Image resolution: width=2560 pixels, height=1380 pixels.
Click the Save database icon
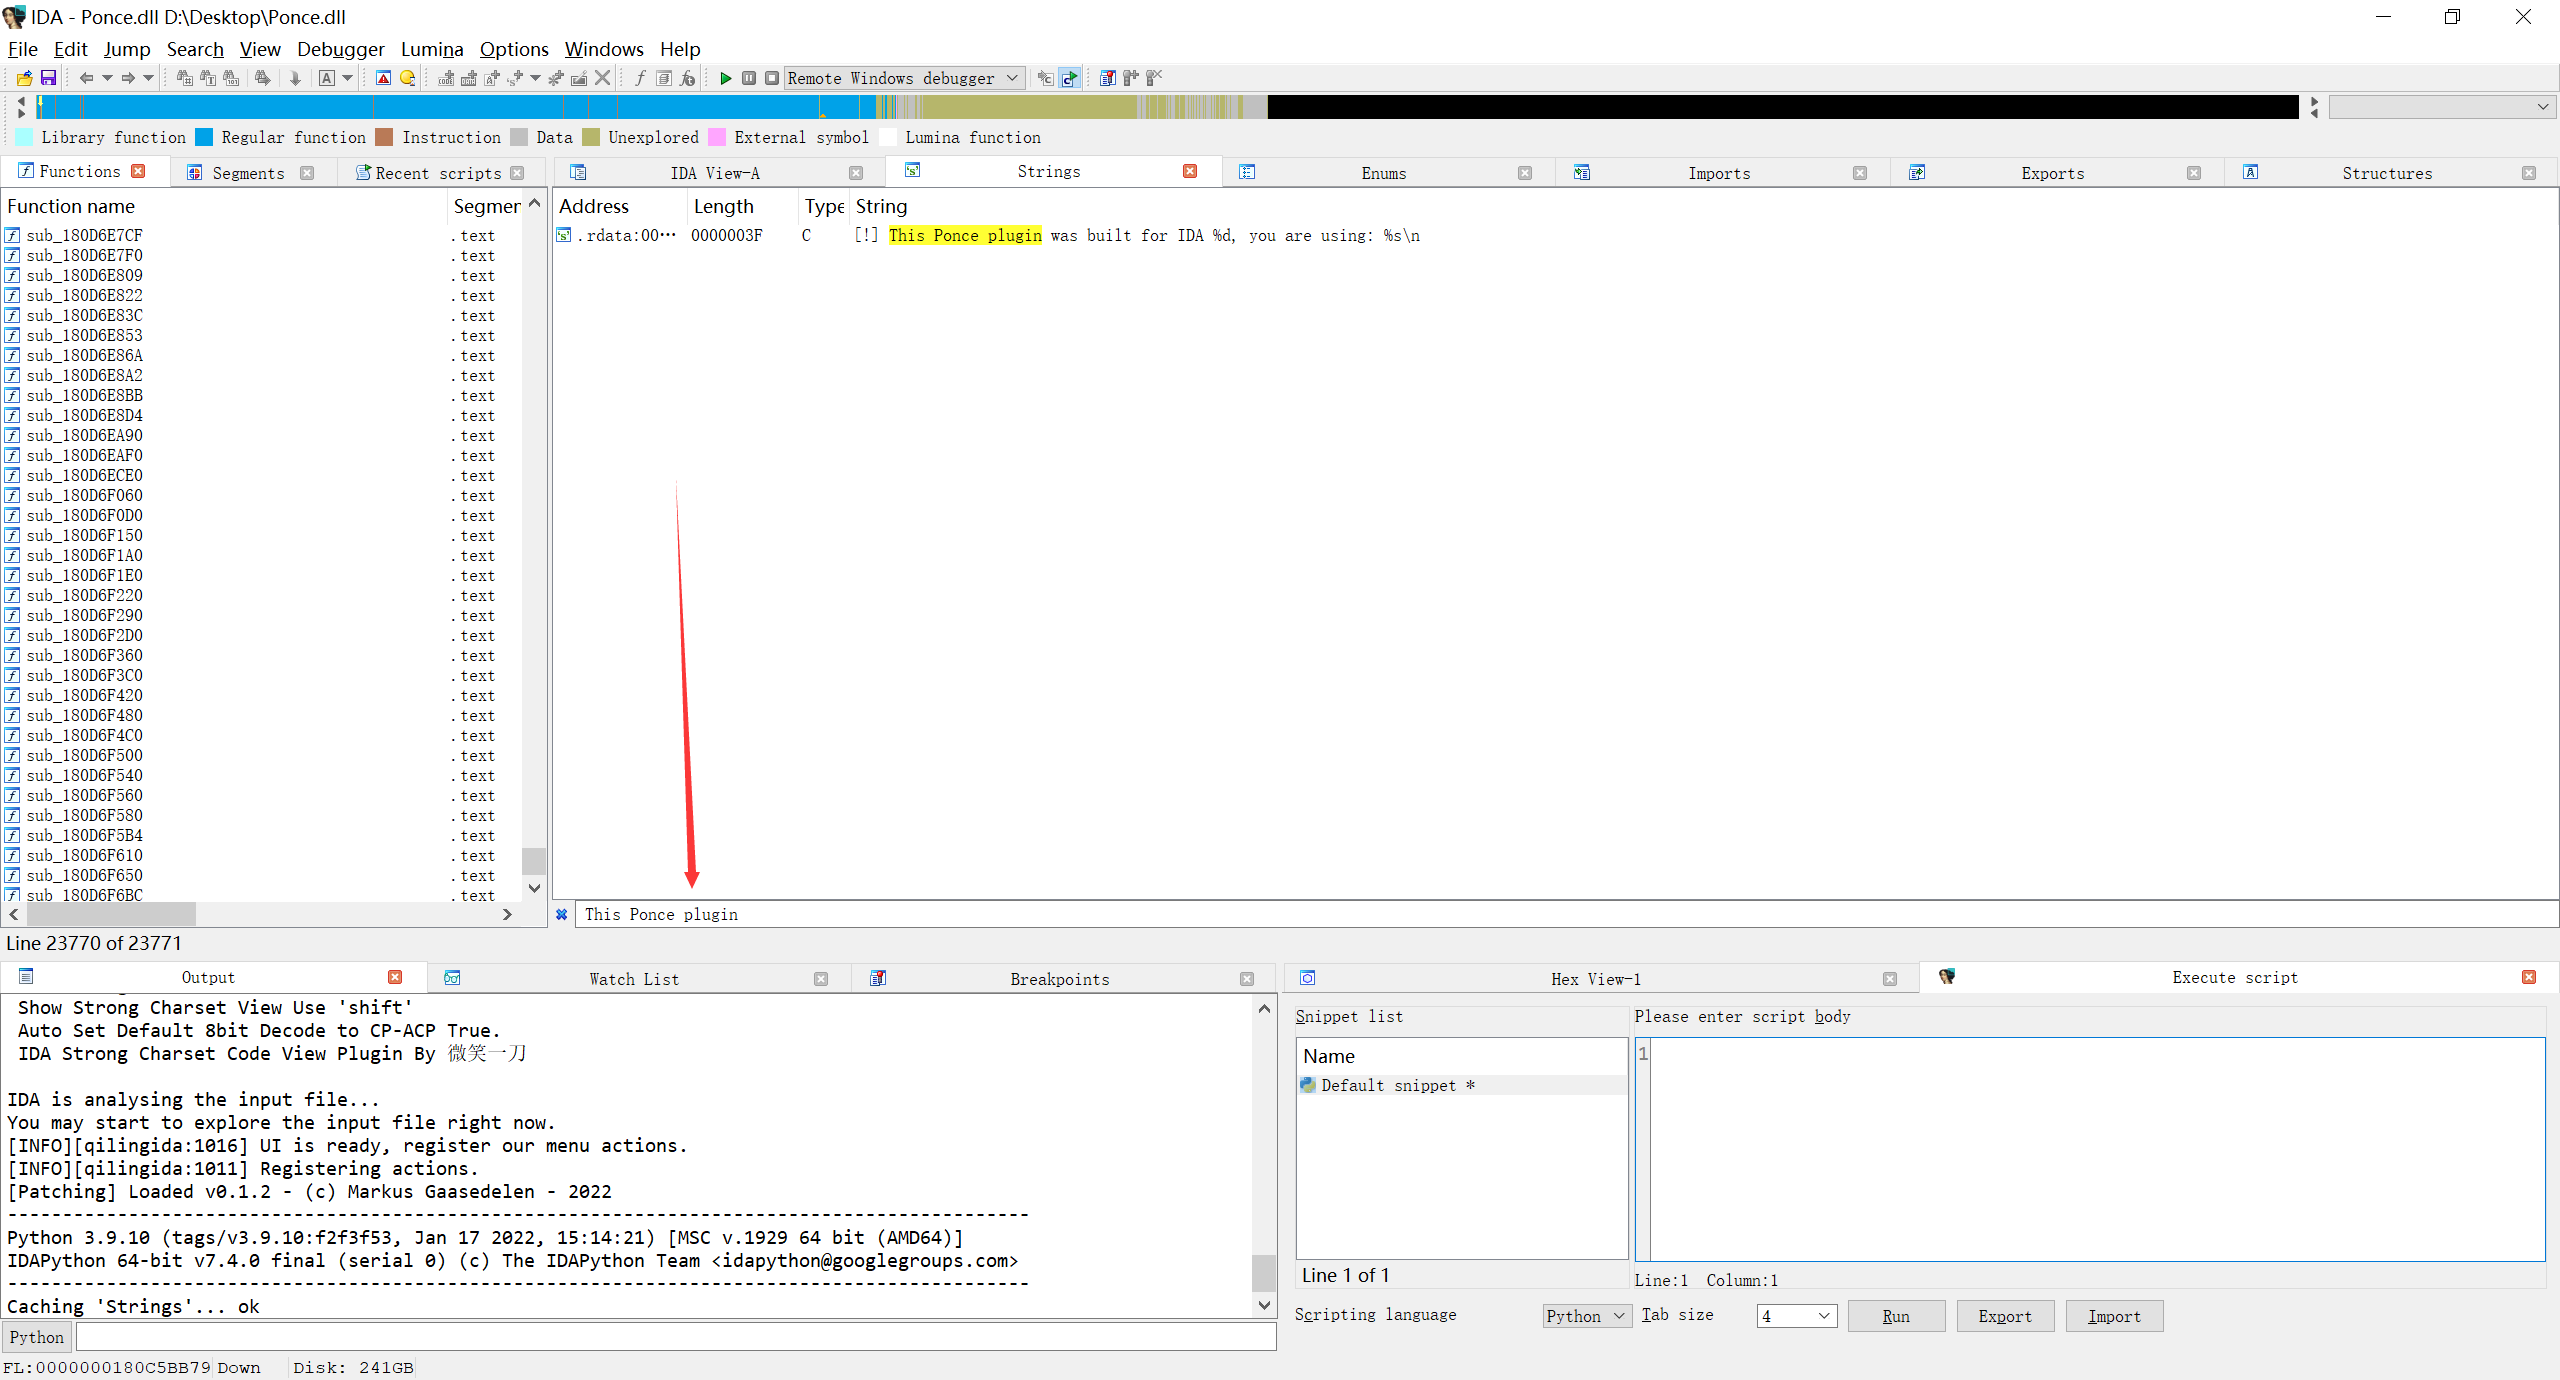click(x=48, y=78)
